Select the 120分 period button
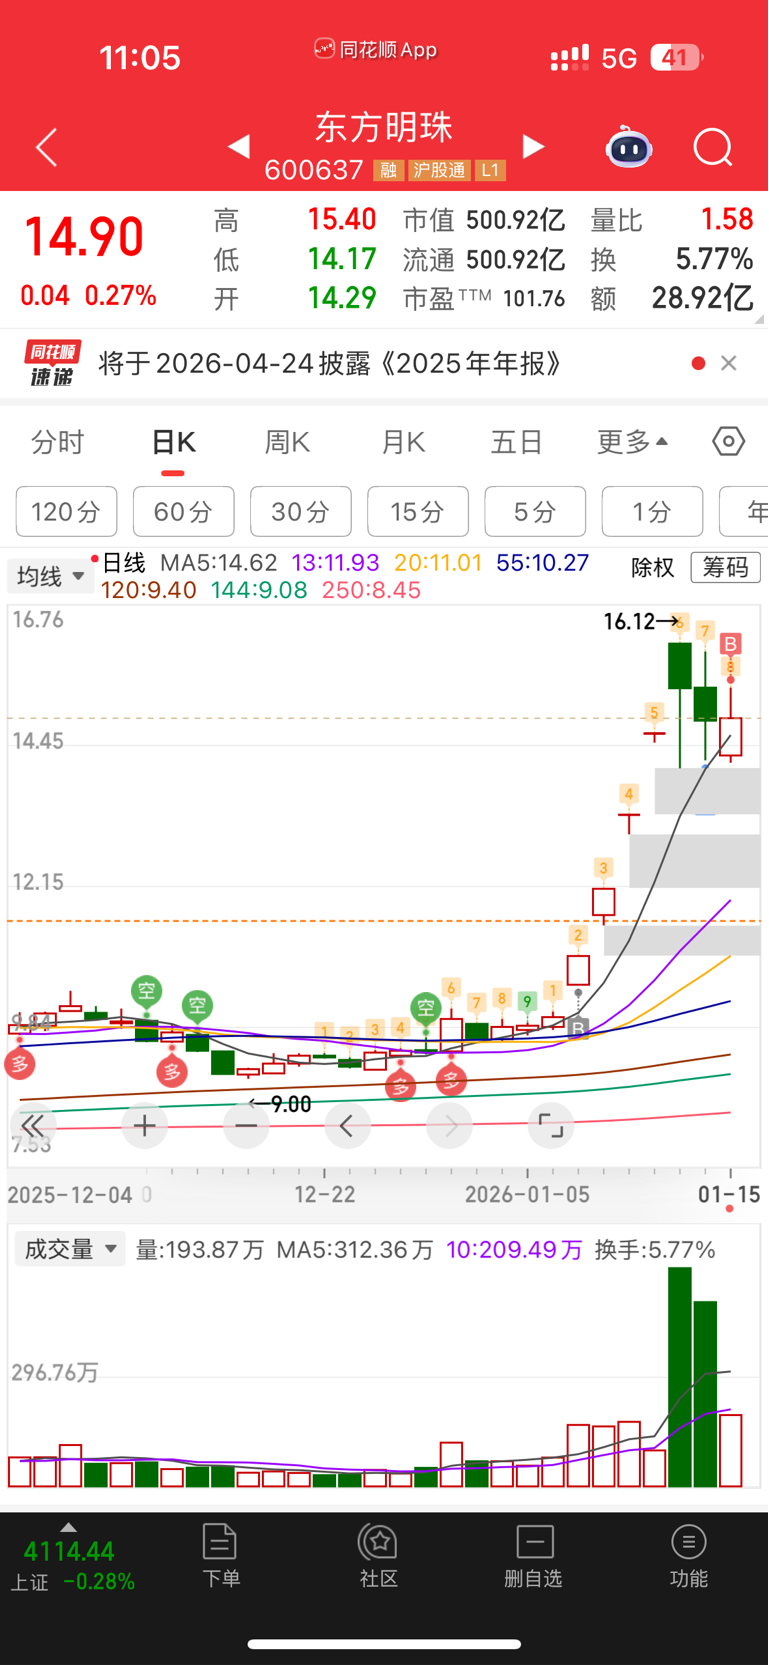The height and width of the screenshot is (1665, 769). coord(66,512)
